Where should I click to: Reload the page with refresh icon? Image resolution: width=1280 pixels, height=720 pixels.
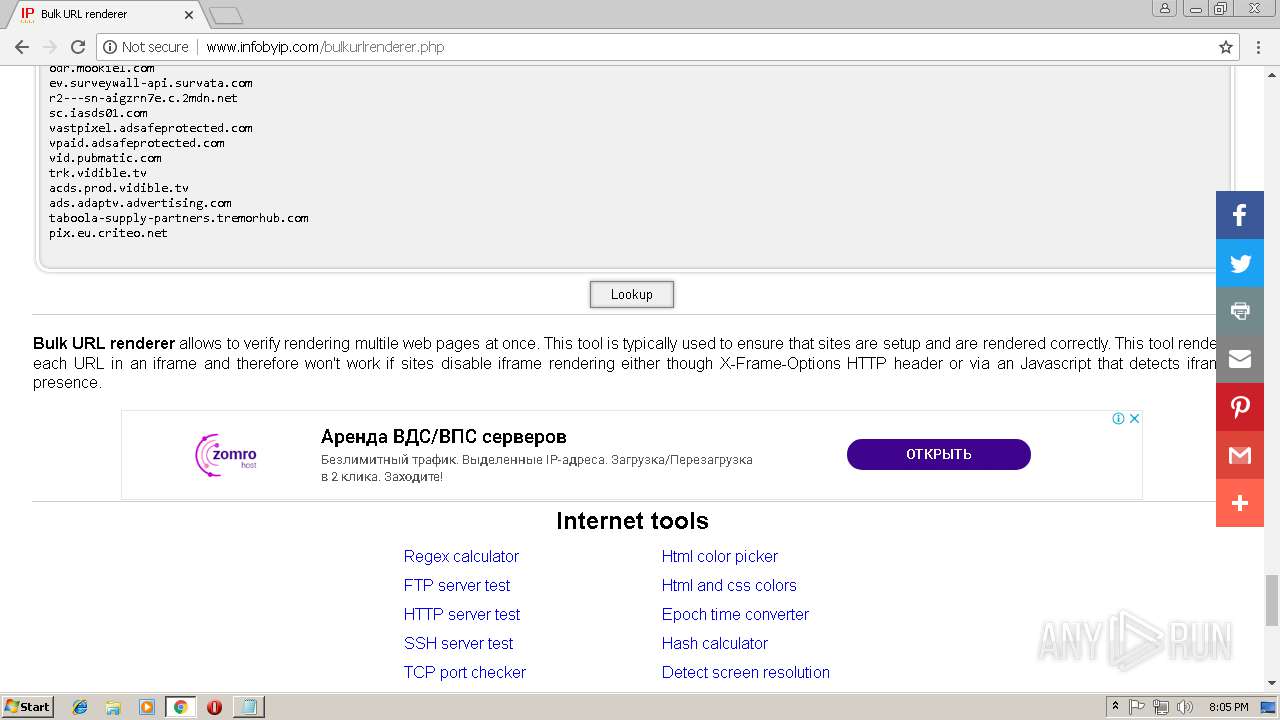pos(78,47)
